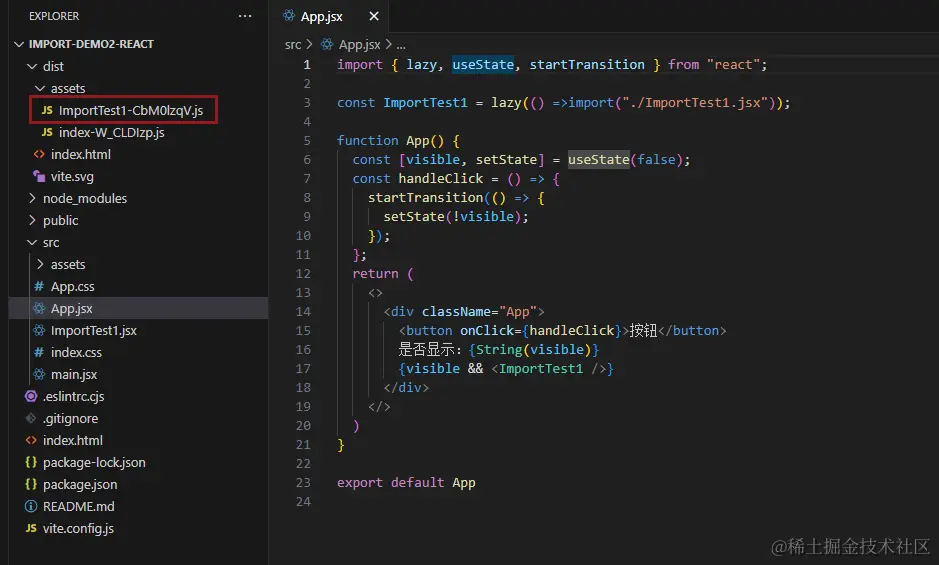Open package.json file
The width and height of the screenshot is (939, 565).
(80, 484)
